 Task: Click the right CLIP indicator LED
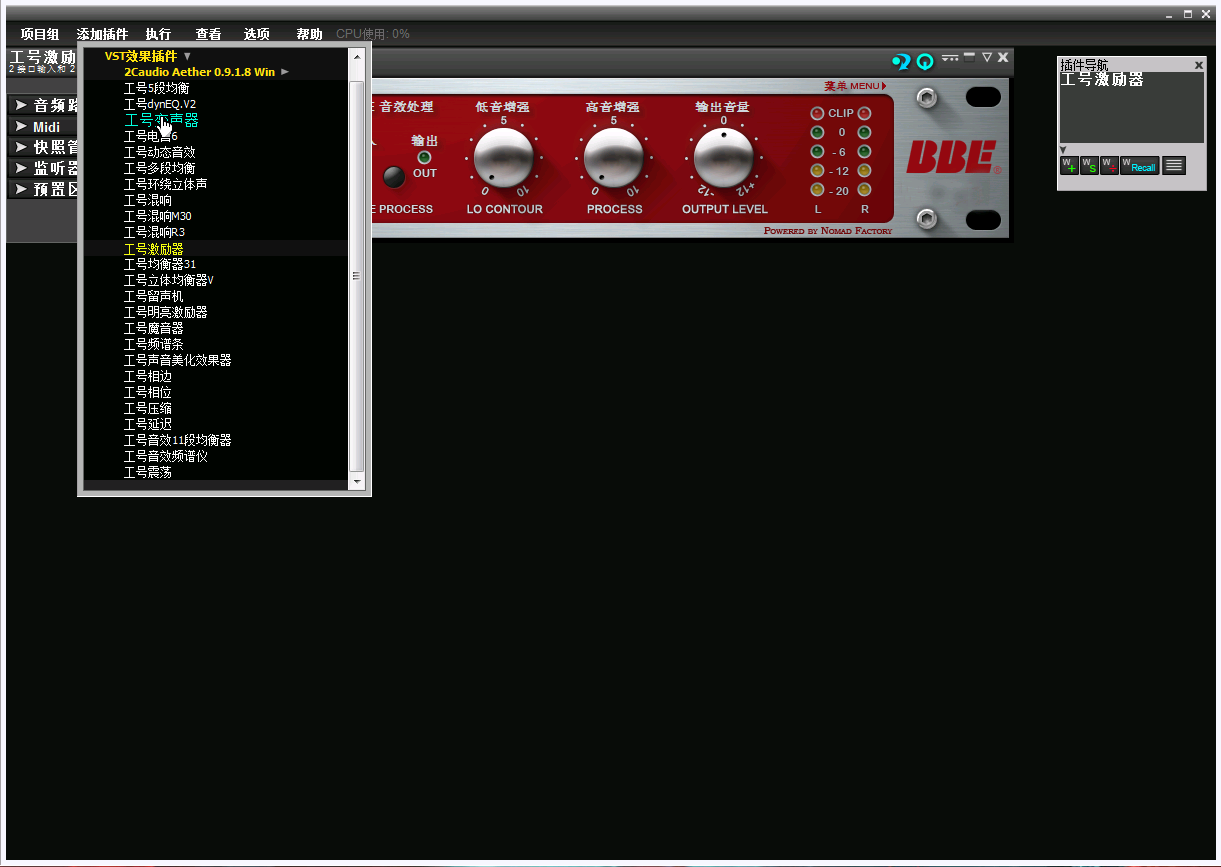tap(864, 113)
